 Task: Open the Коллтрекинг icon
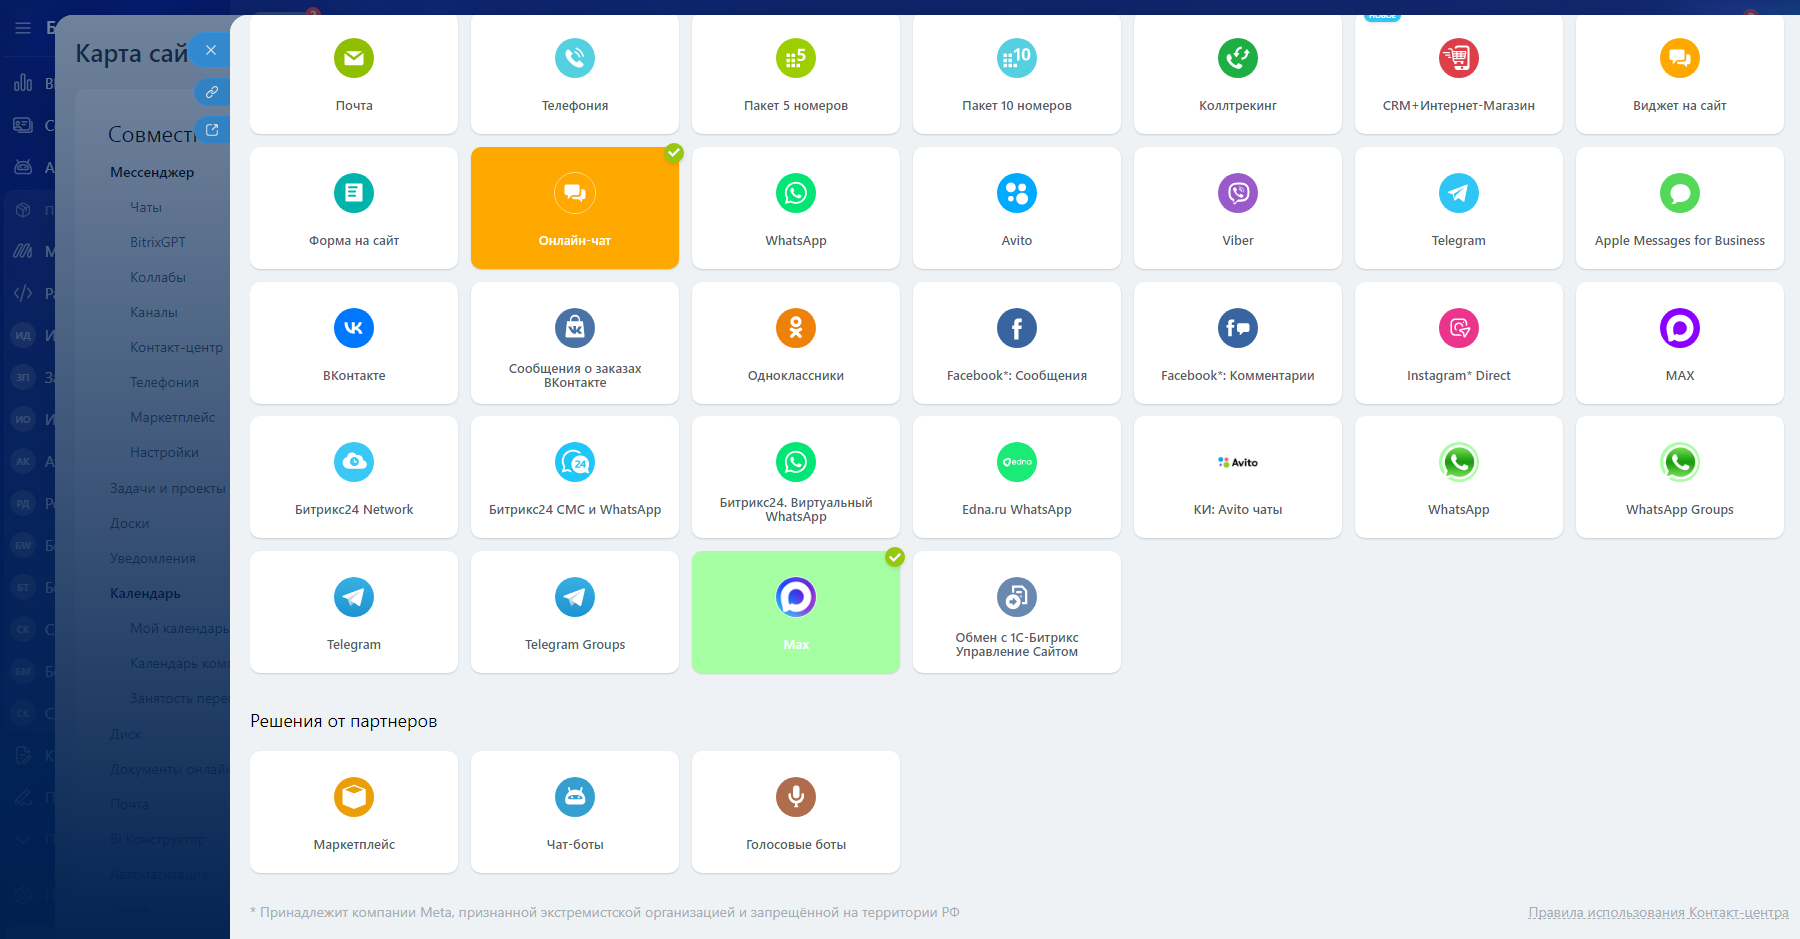click(x=1238, y=58)
